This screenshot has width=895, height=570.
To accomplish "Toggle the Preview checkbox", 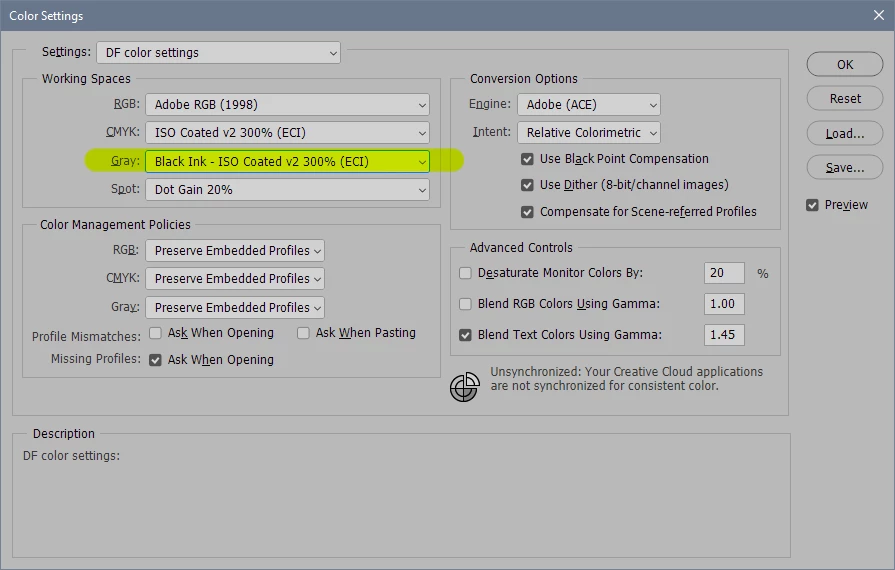I will (812, 205).
